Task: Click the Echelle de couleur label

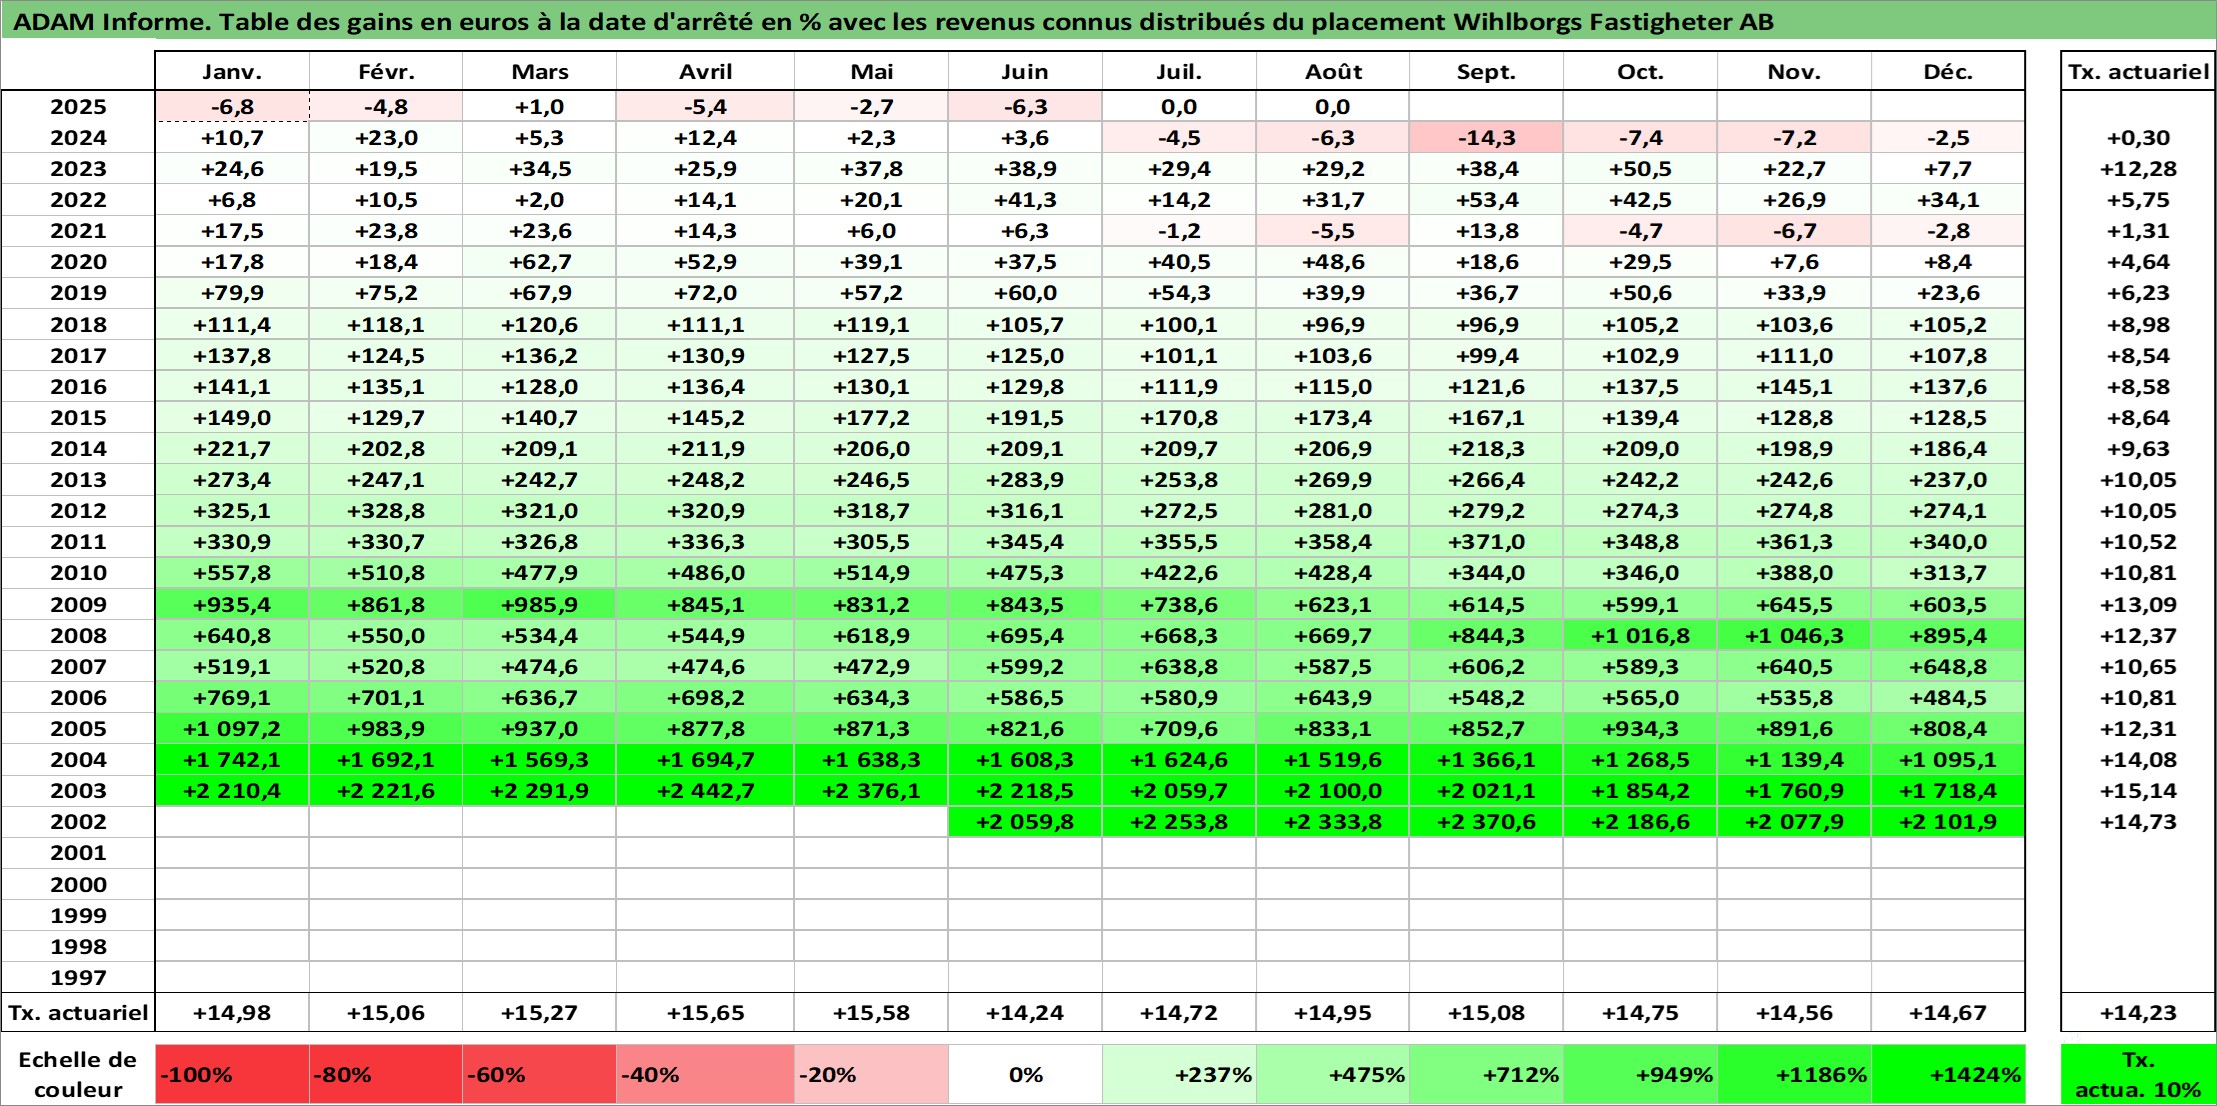Action: [x=78, y=1075]
